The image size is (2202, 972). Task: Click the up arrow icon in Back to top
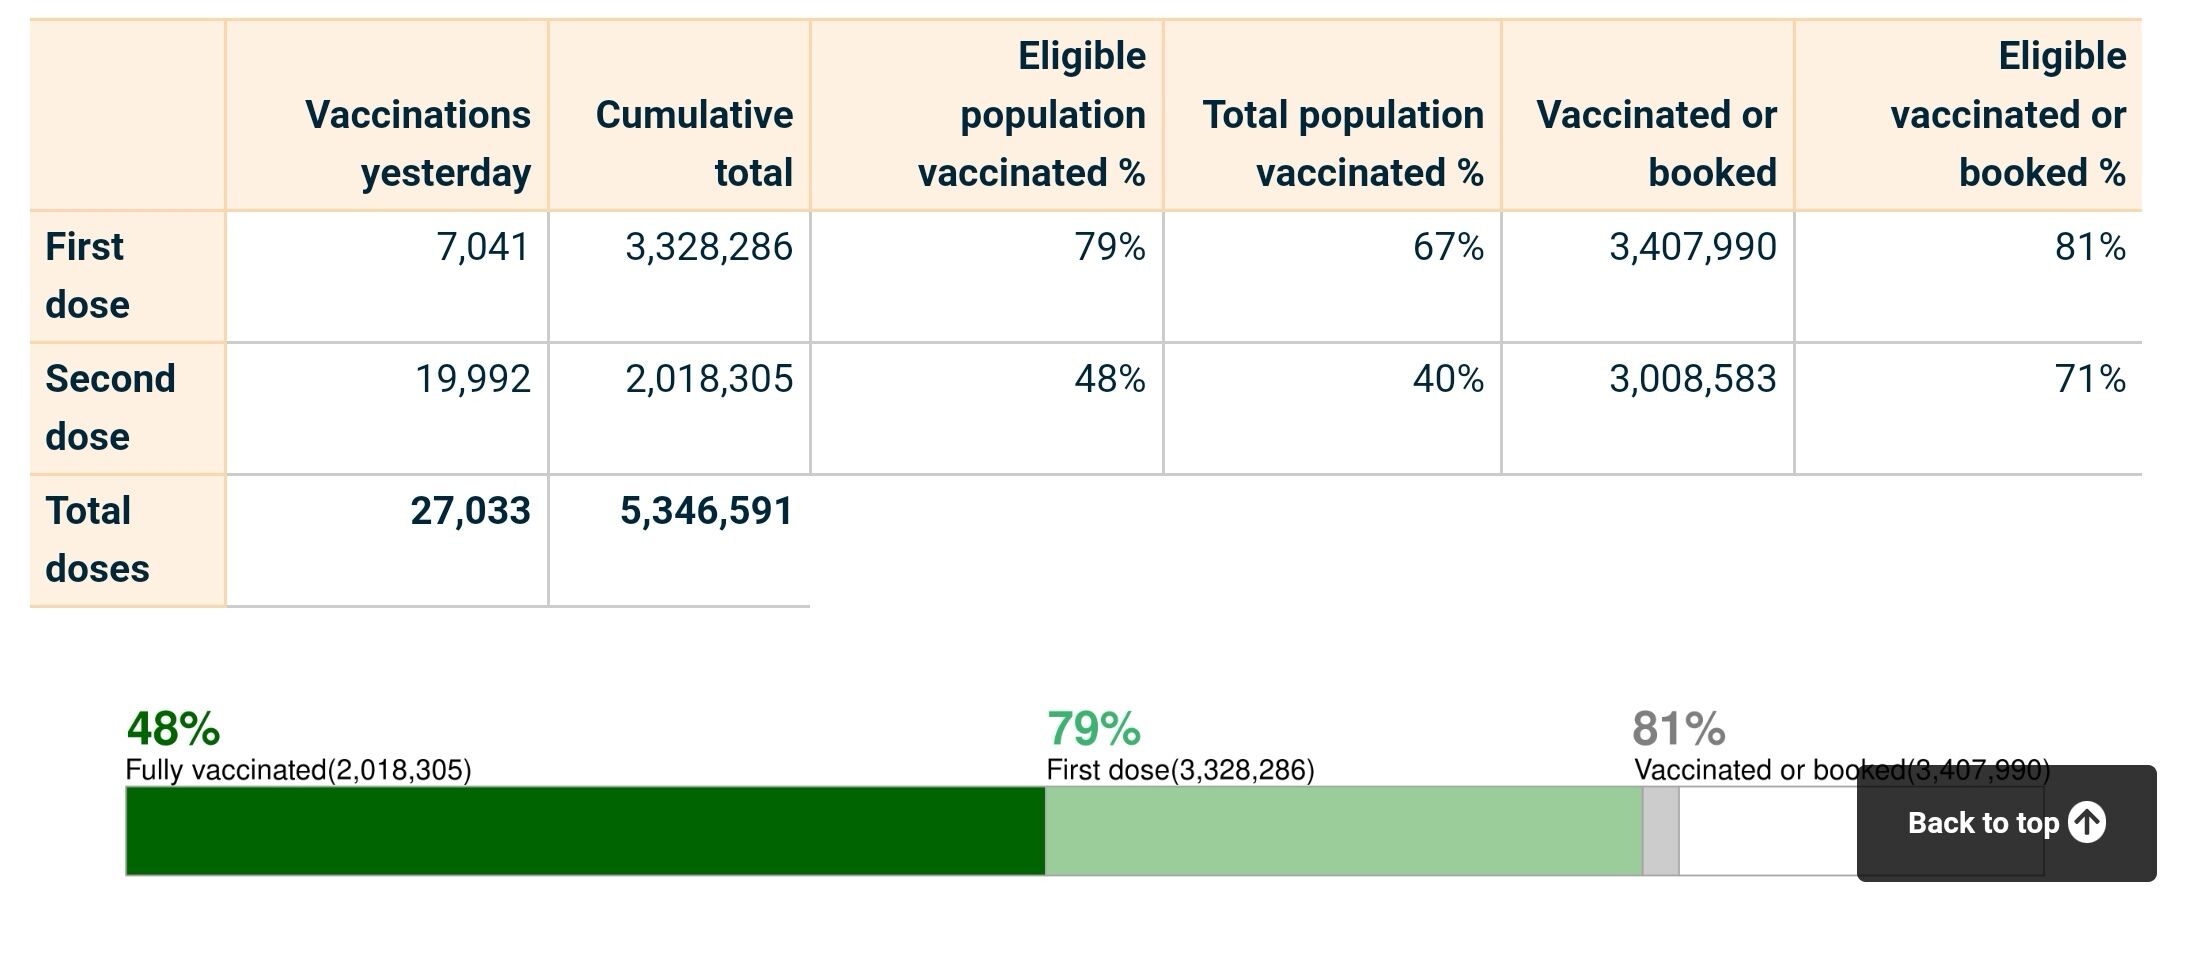coord(2086,823)
